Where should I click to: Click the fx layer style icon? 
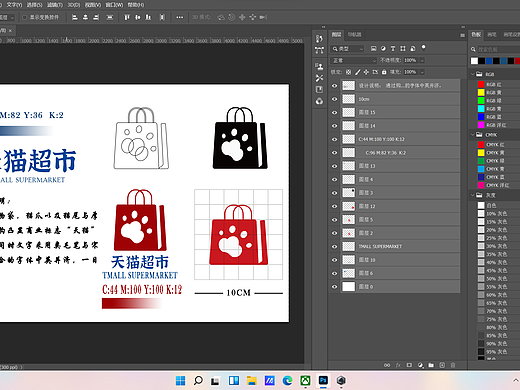click(x=398, y=365)
